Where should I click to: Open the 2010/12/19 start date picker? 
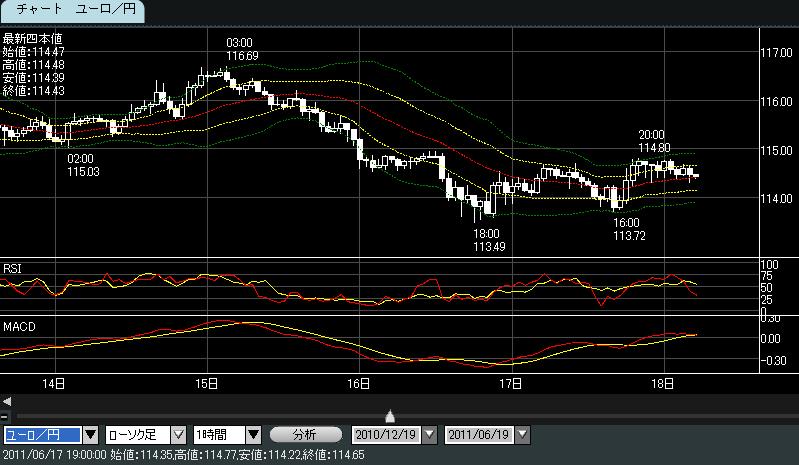pos(430,434)
